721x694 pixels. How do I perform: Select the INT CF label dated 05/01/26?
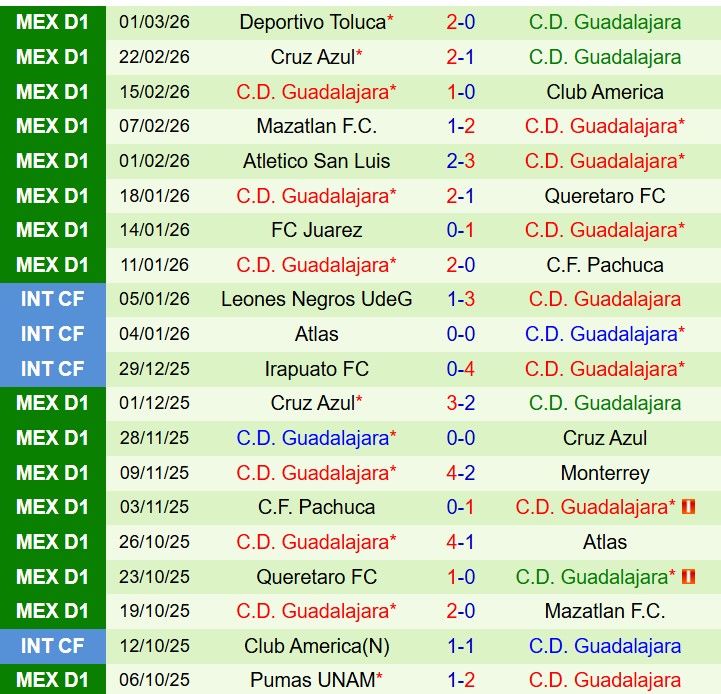52,299
